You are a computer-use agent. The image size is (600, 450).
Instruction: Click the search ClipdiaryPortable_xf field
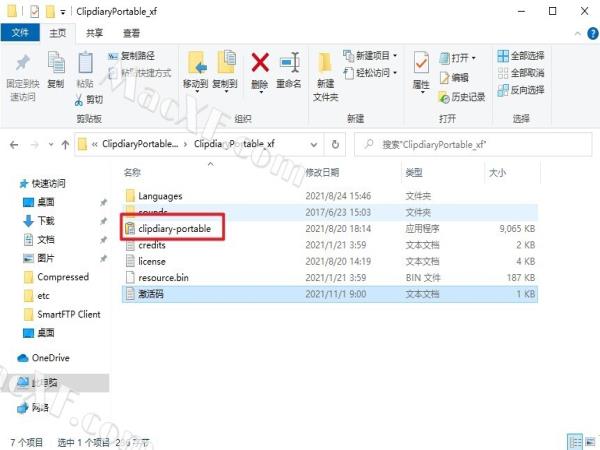click(473, 145)
